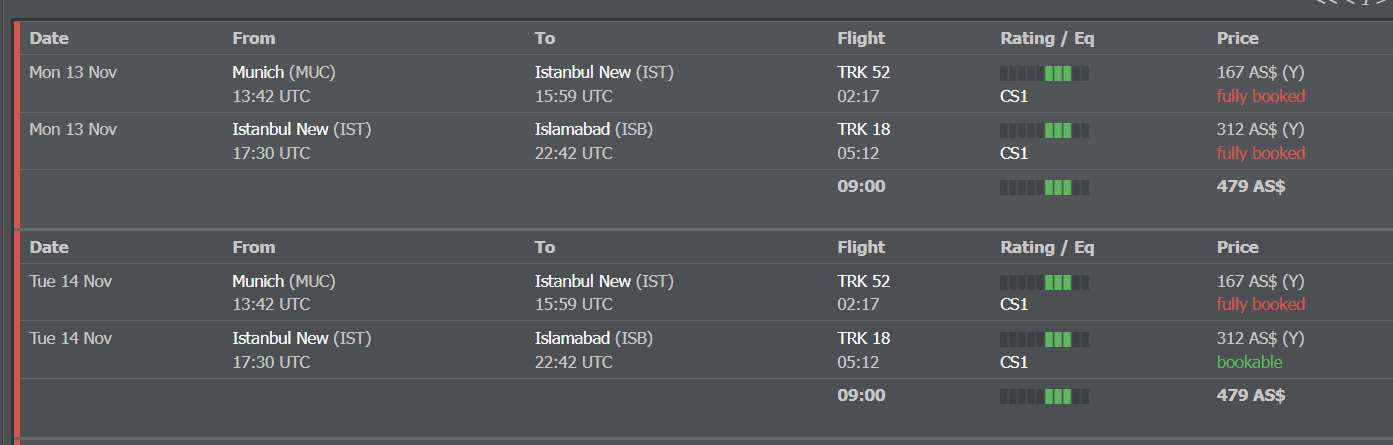Open Munich (MUC) origin on Tue 14 Nov
Image resolution: width=1393 pixels, height=445 pixels.
pyautogui.click(x=284, y=281)
